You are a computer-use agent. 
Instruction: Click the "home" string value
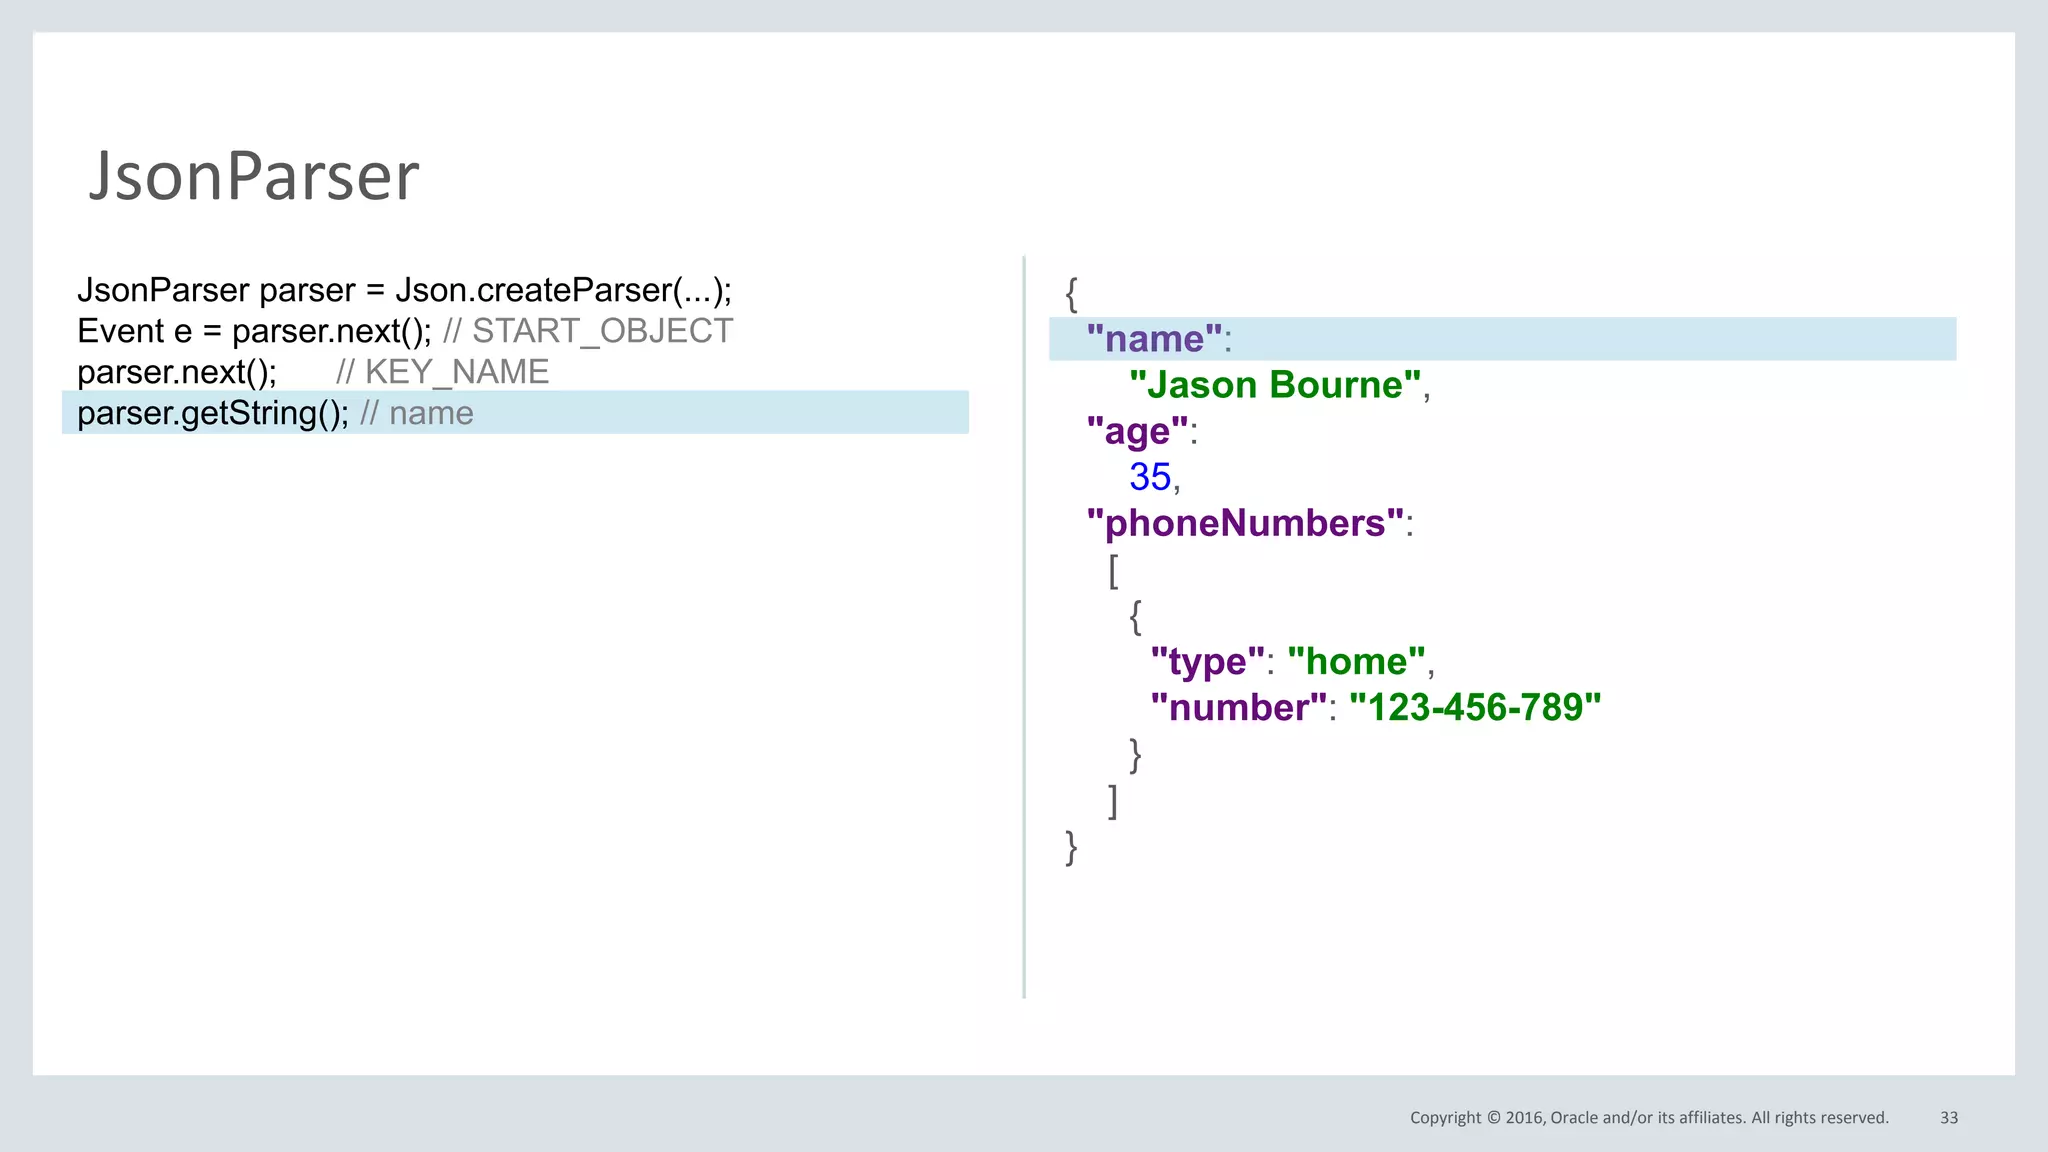[x=1356, y=661]
